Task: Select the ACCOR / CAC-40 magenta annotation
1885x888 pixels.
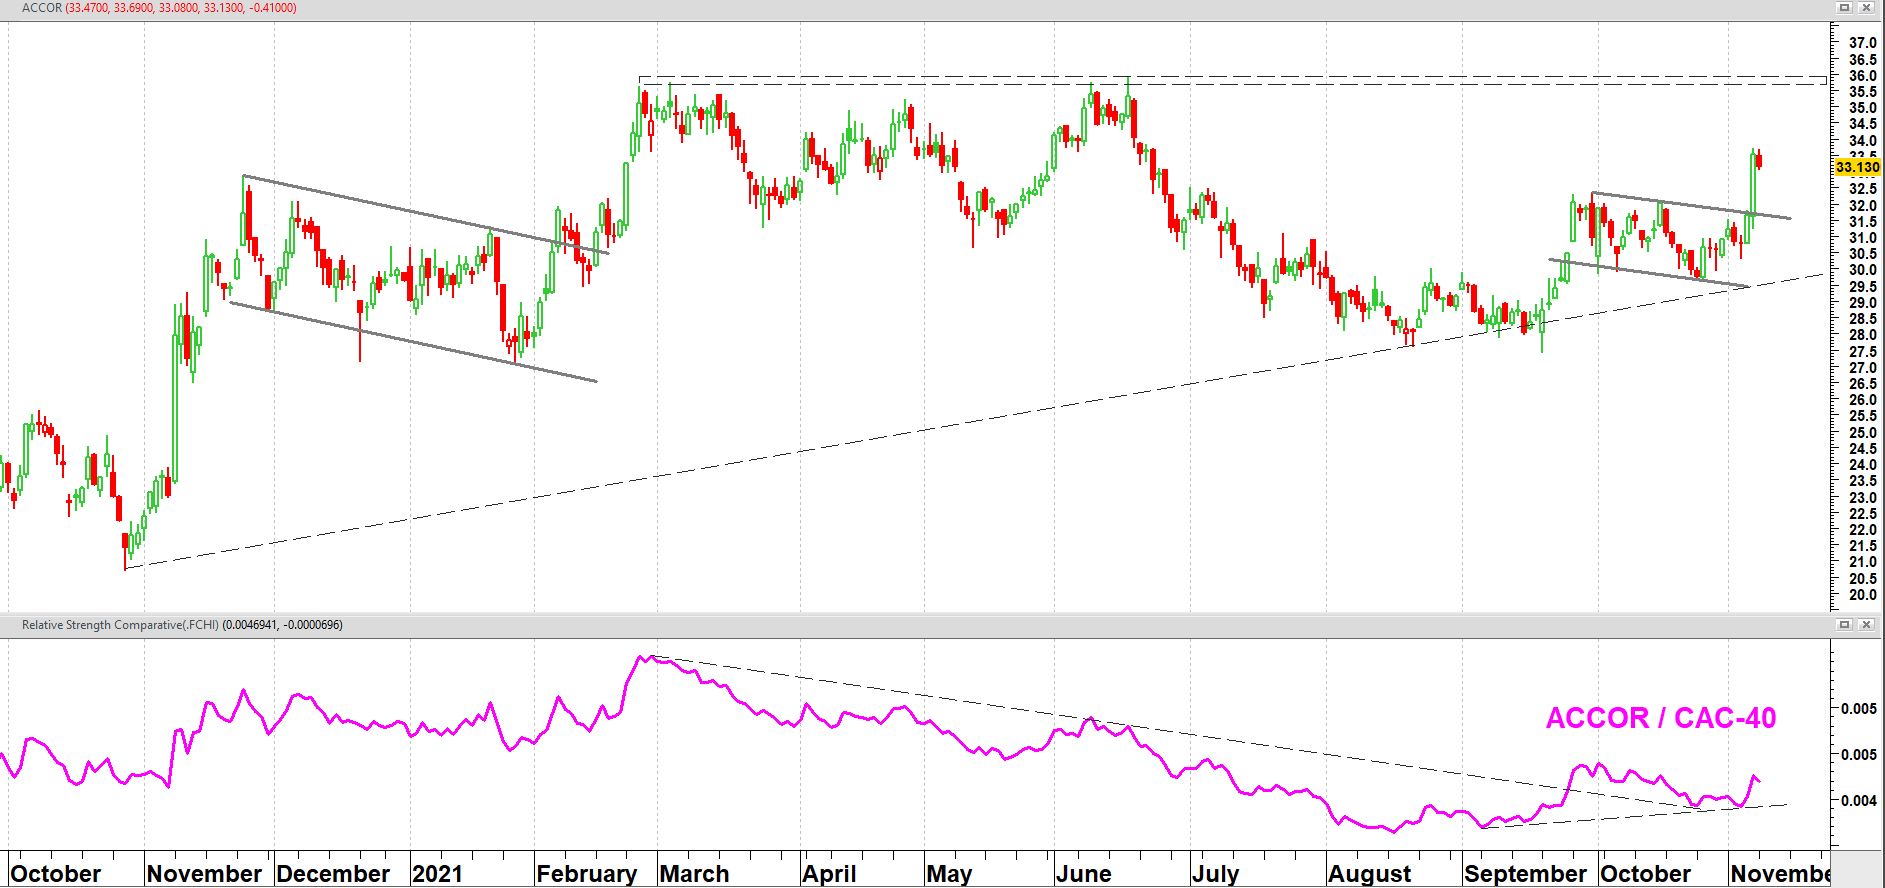Action: click(1660, 718)
